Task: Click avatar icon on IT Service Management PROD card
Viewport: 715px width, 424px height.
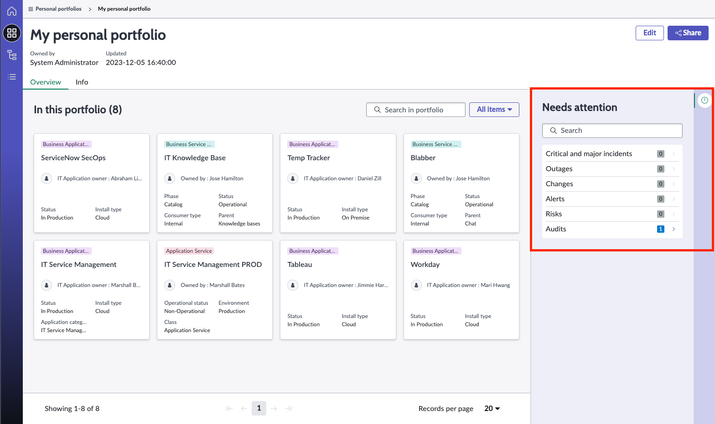Action: pyautogui.click(x=170, y=285)
